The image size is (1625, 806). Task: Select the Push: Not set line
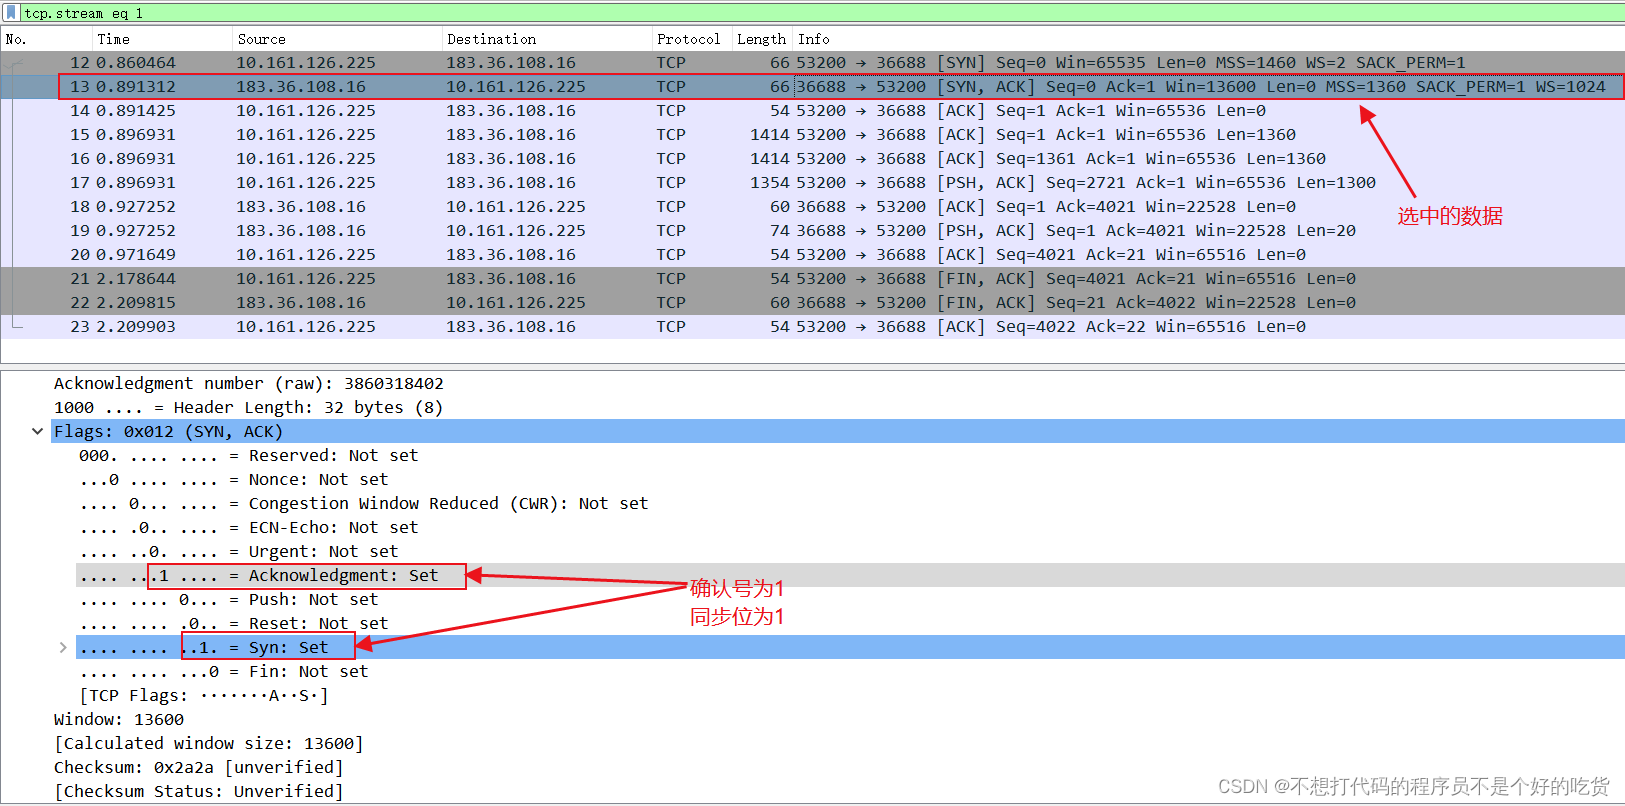(229, 600)
